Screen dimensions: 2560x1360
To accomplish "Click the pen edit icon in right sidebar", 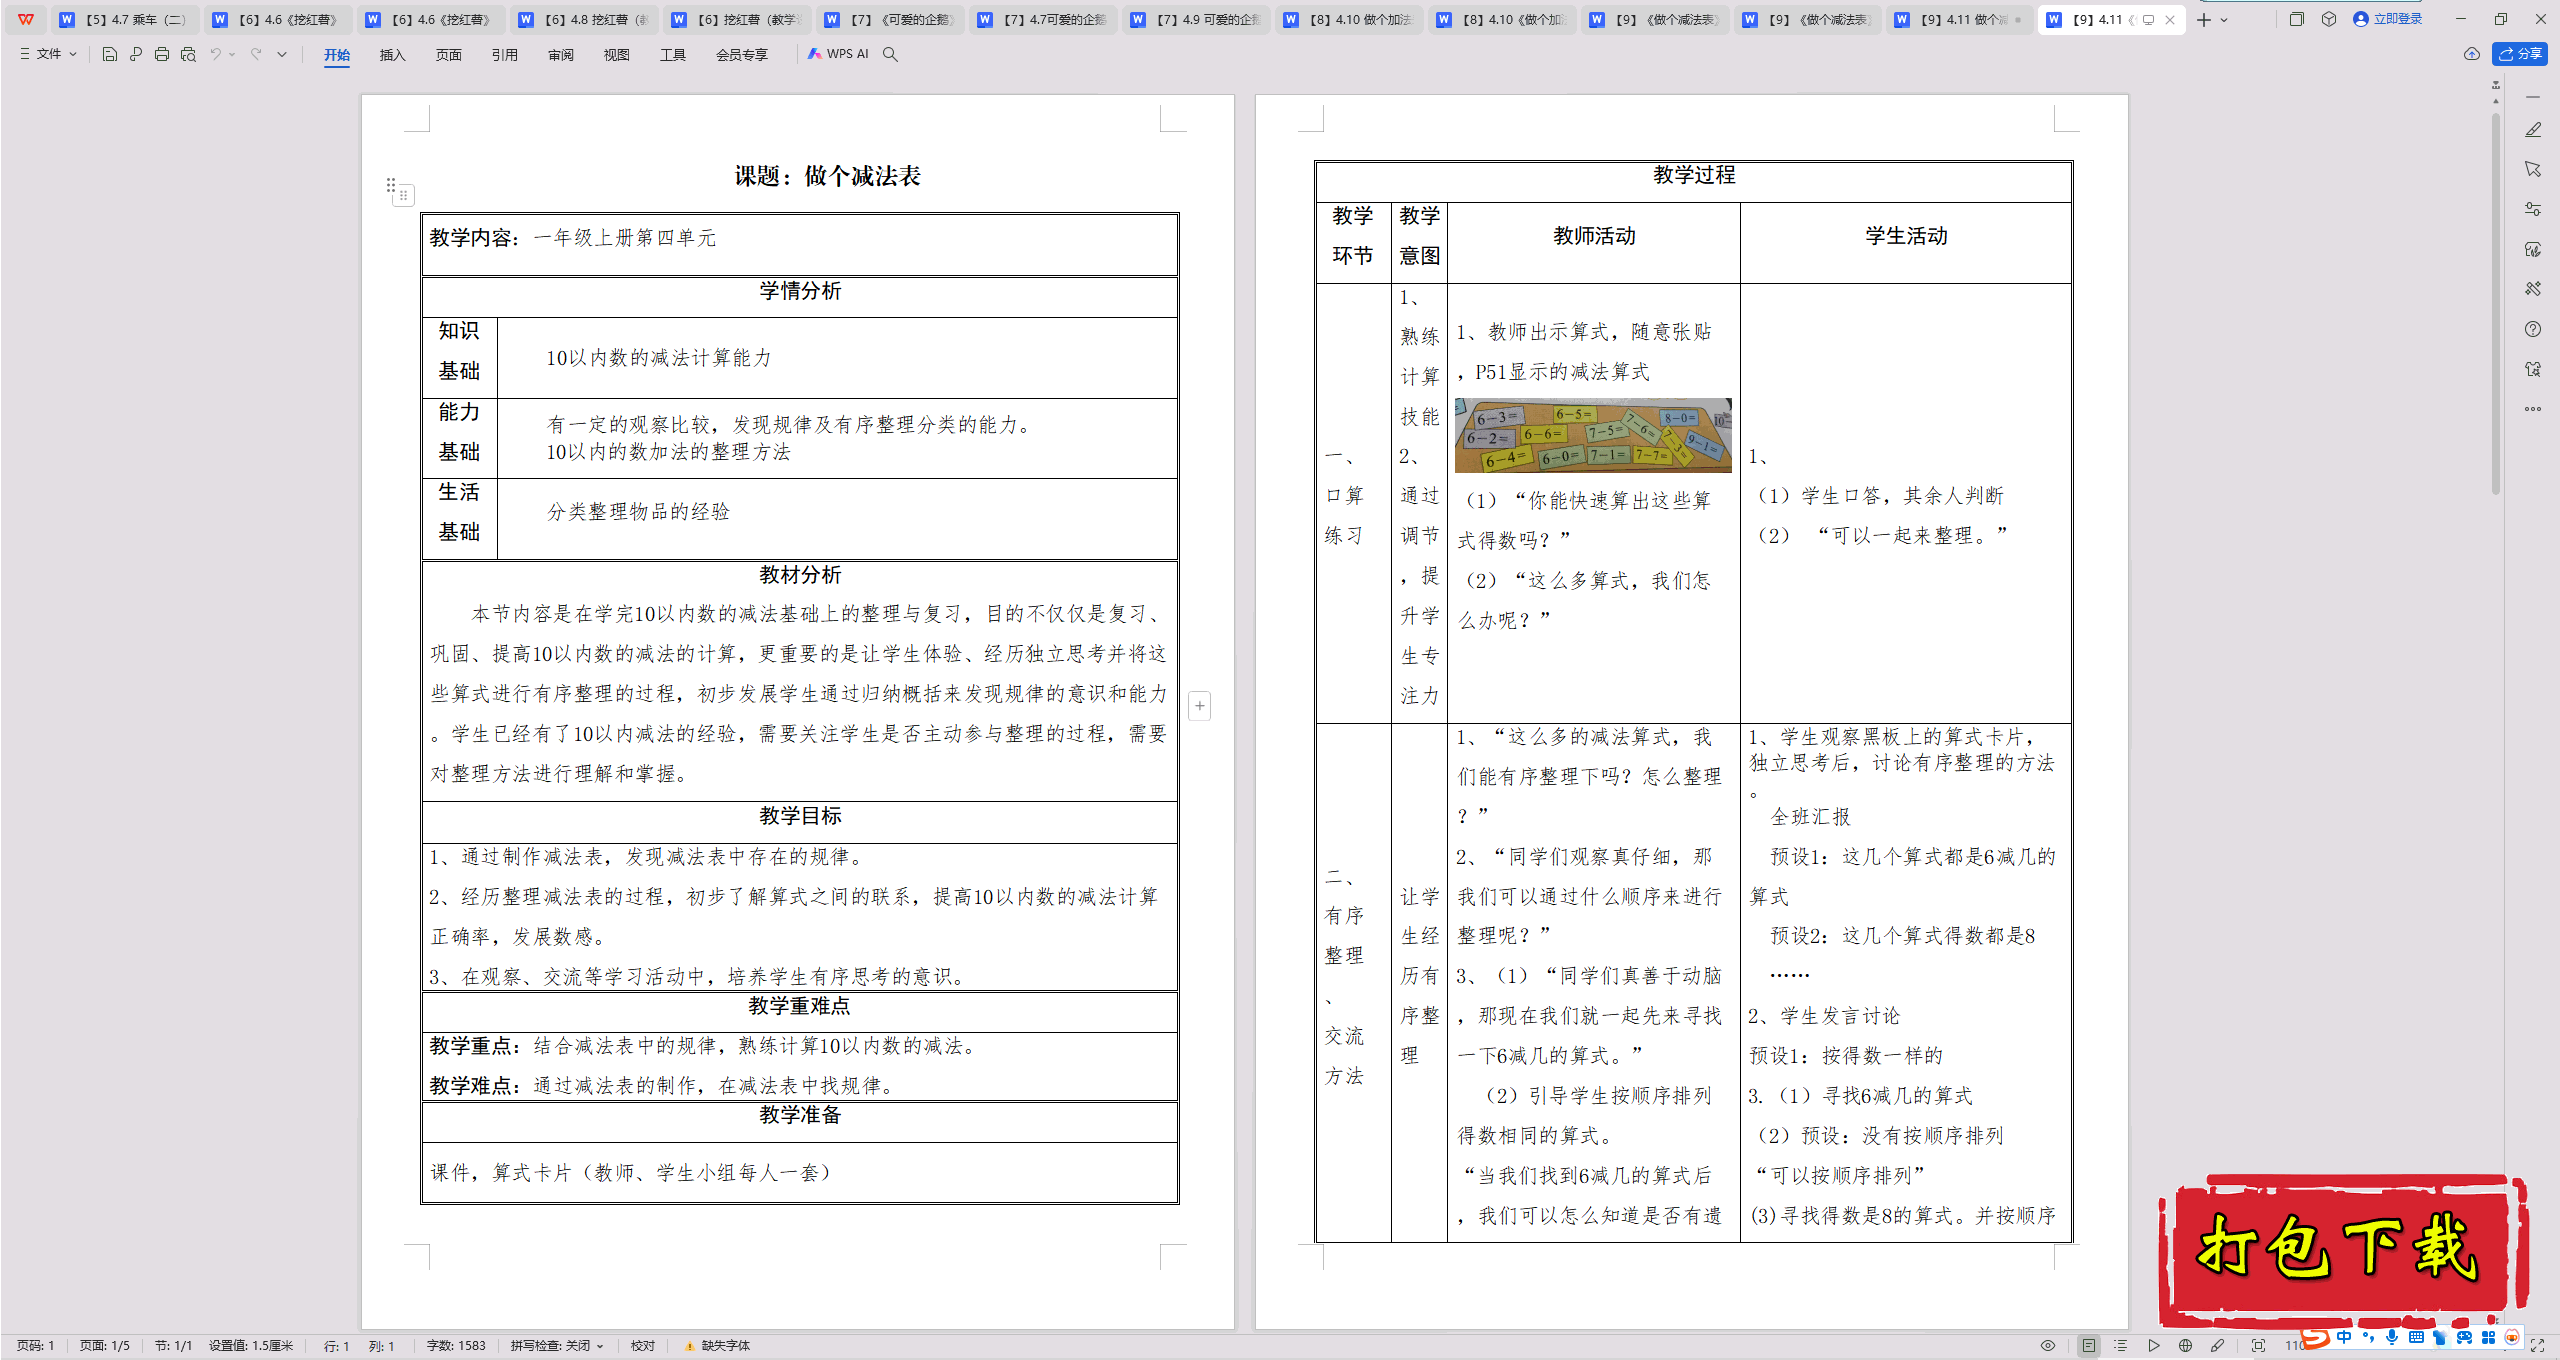I will [x=2533, y=130].
